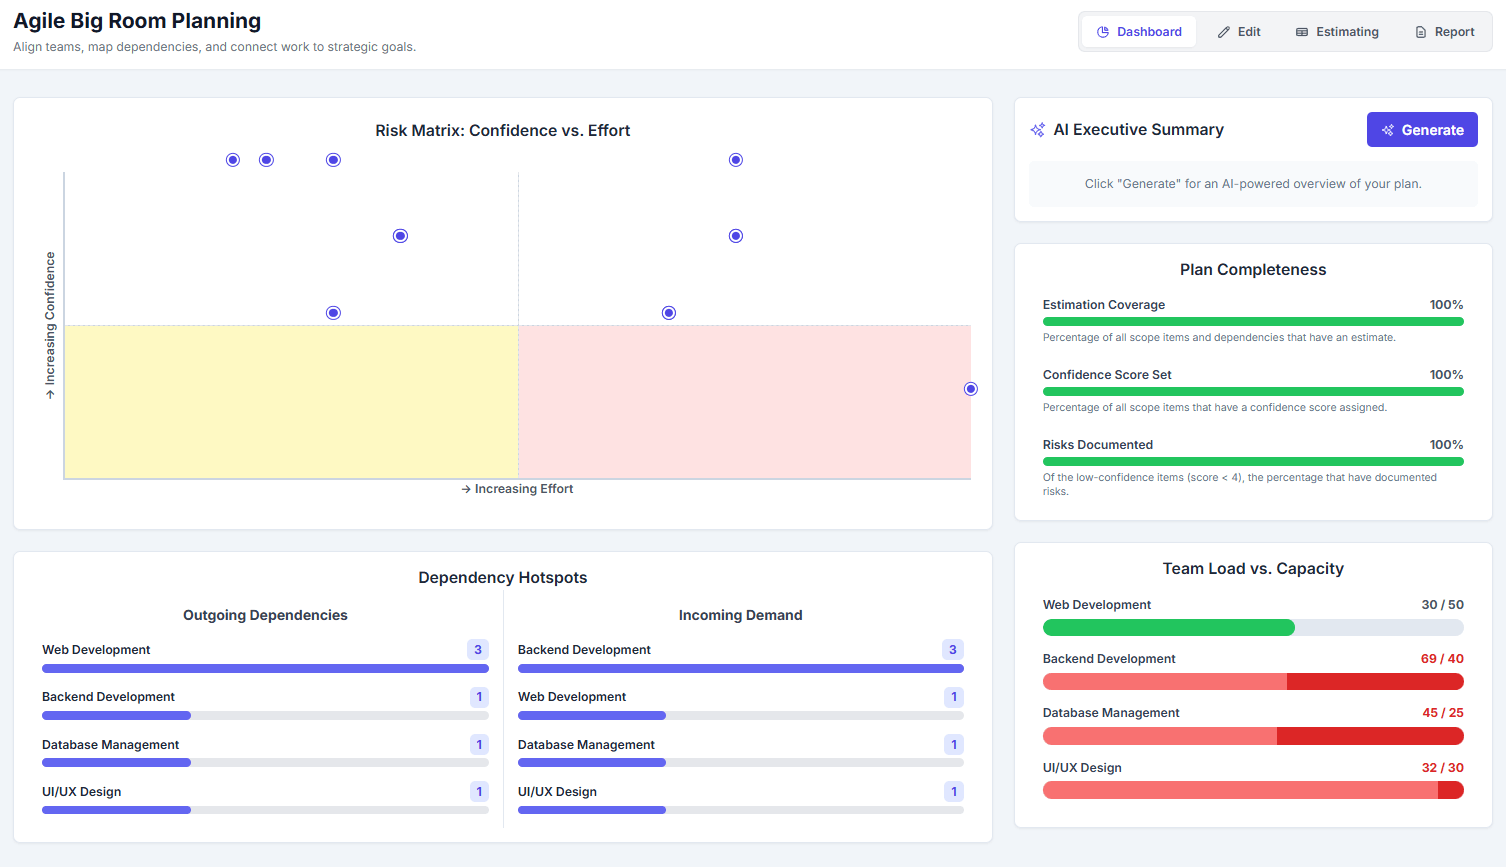Viewport: 1506px width, 867px height.
Task: Click the sparkle icon inside the Generate button
Action: point(1387,129)
